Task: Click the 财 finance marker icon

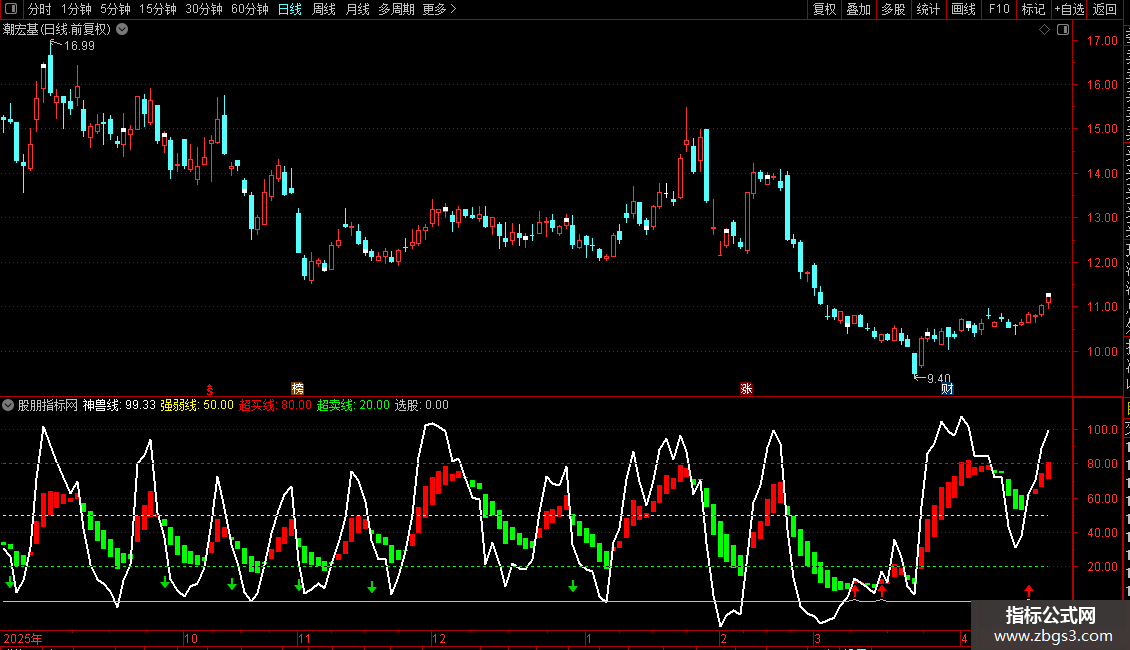Action: coord(947,388)
